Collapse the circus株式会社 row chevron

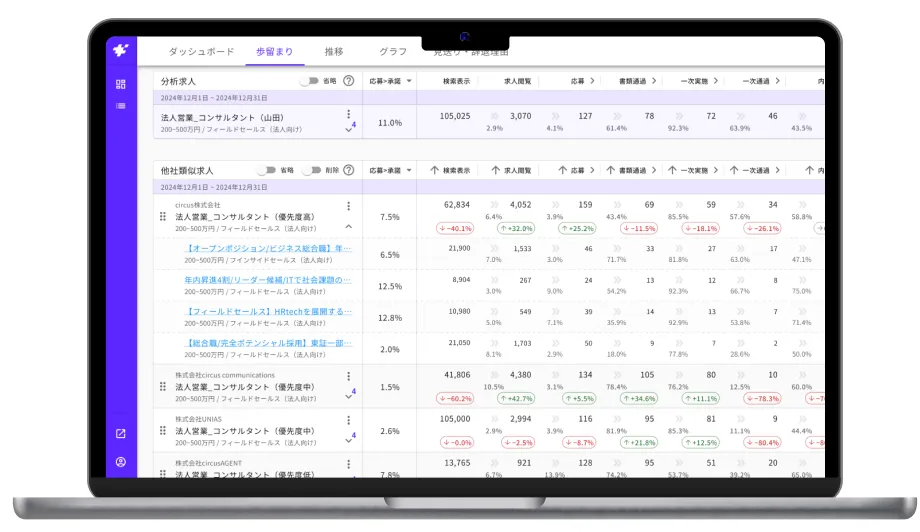point(349,227)
